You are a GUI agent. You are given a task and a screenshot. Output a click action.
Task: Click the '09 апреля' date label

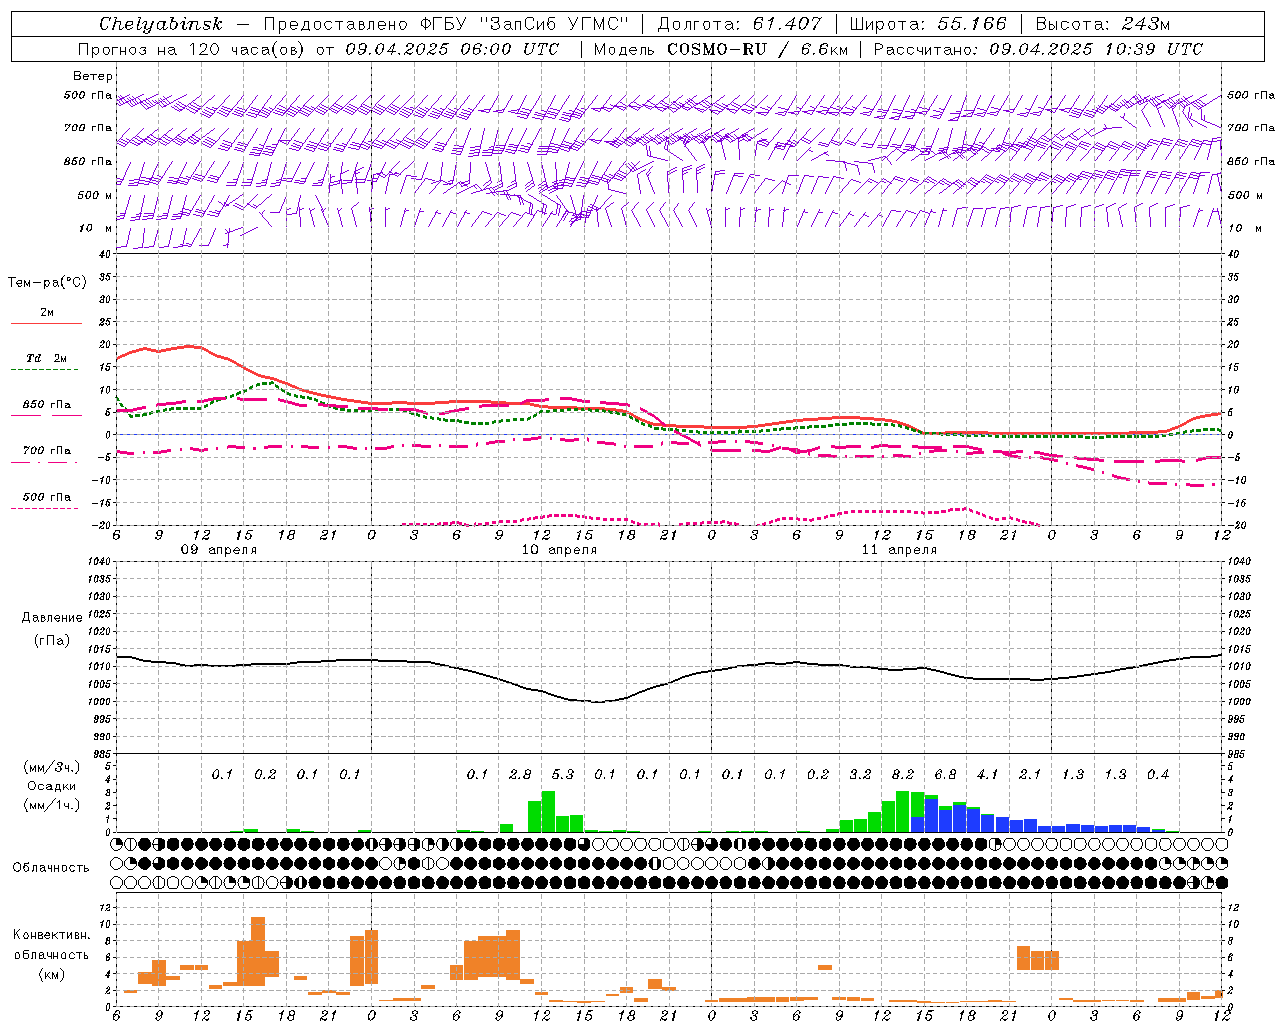click(218, 550)
